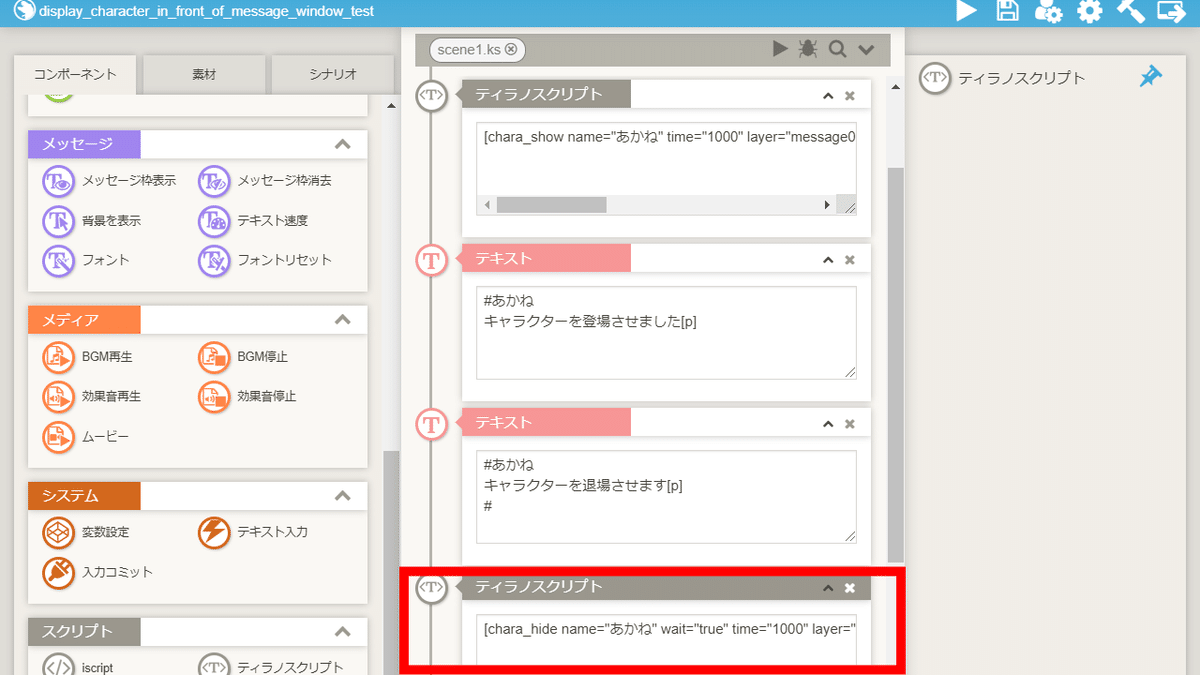Collapse the キャラクターを退場させます text block
The image size is (1200, 675).
[x=828, y=424]
